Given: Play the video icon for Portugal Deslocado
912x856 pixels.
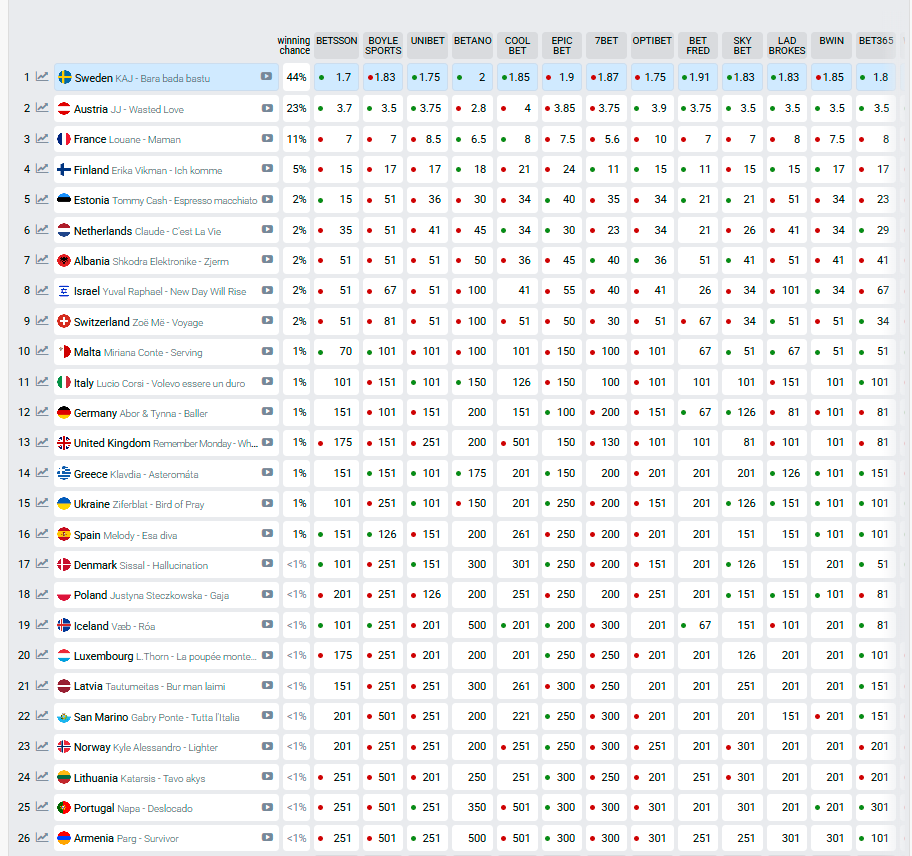Looking at the screenshot, I should pos(267,807).
